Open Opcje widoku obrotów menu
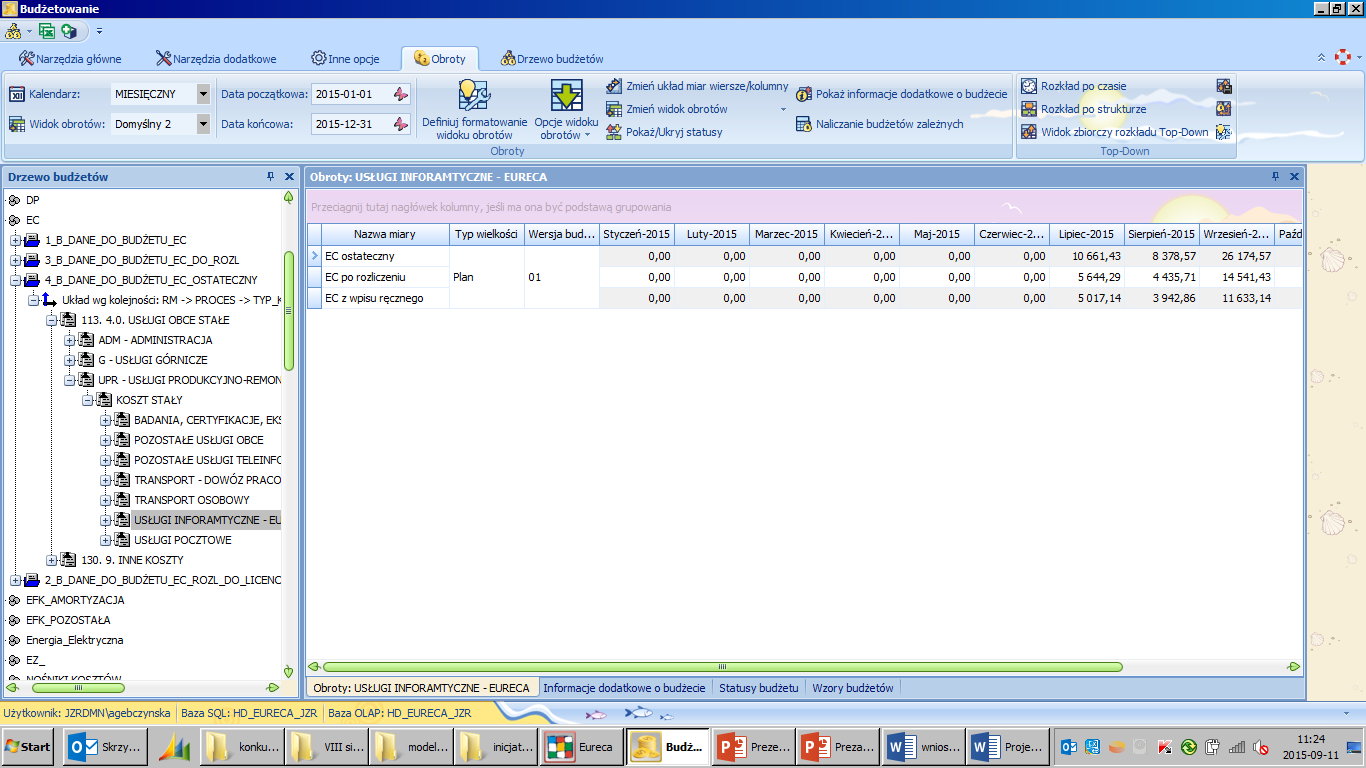Screen dimensions: 1366x768 point(566,109)
